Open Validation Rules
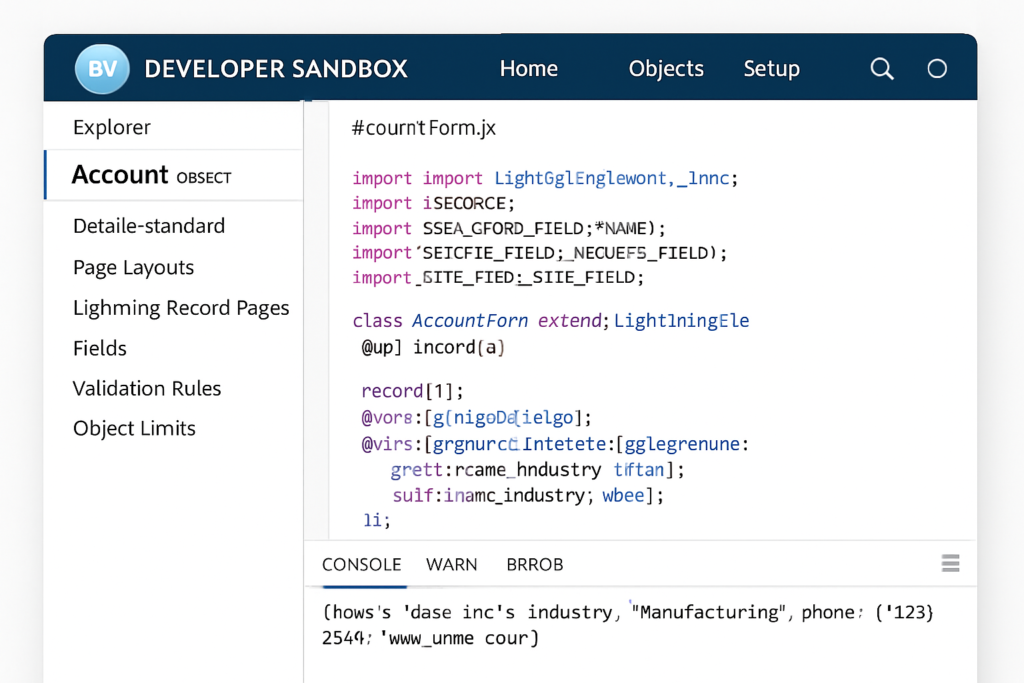Image resolution: width=1024 pixels, height=683 pixels. click(146, 388)
